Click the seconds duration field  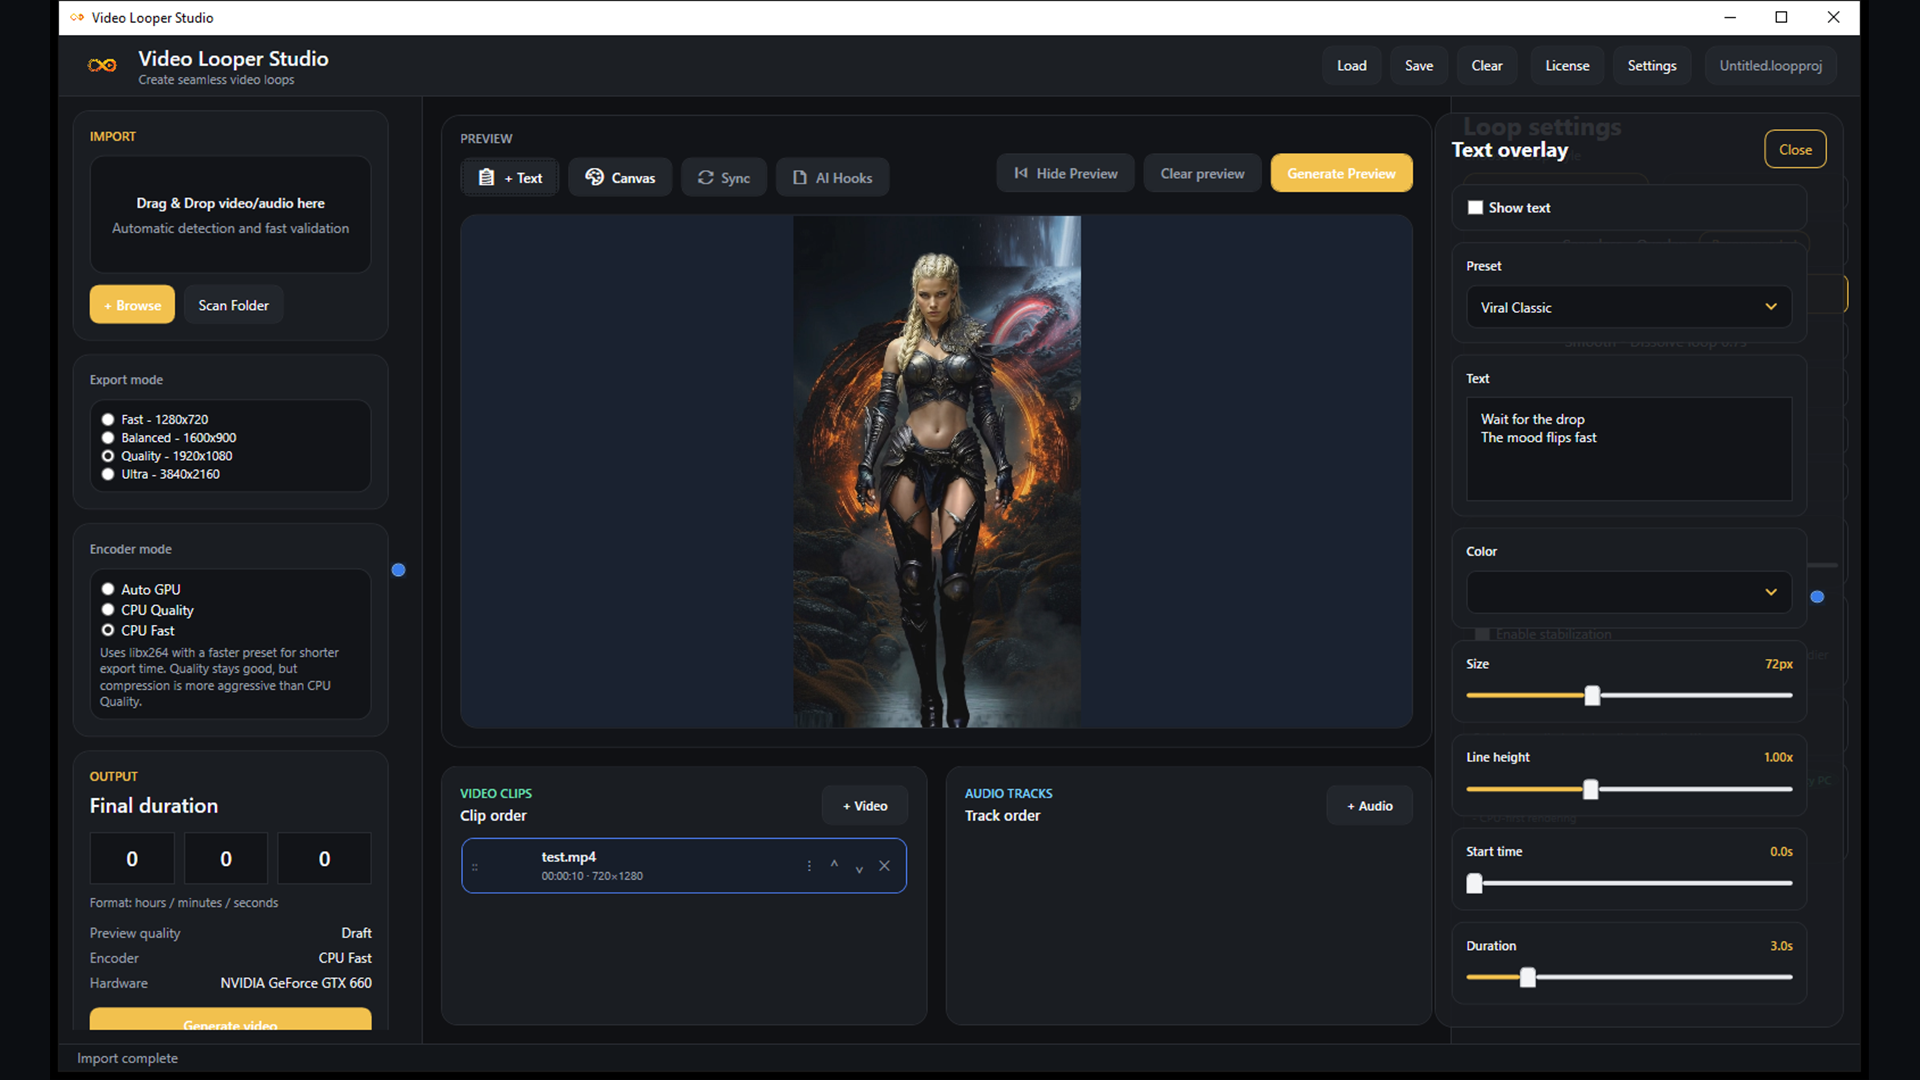click(x=324, y=858)
